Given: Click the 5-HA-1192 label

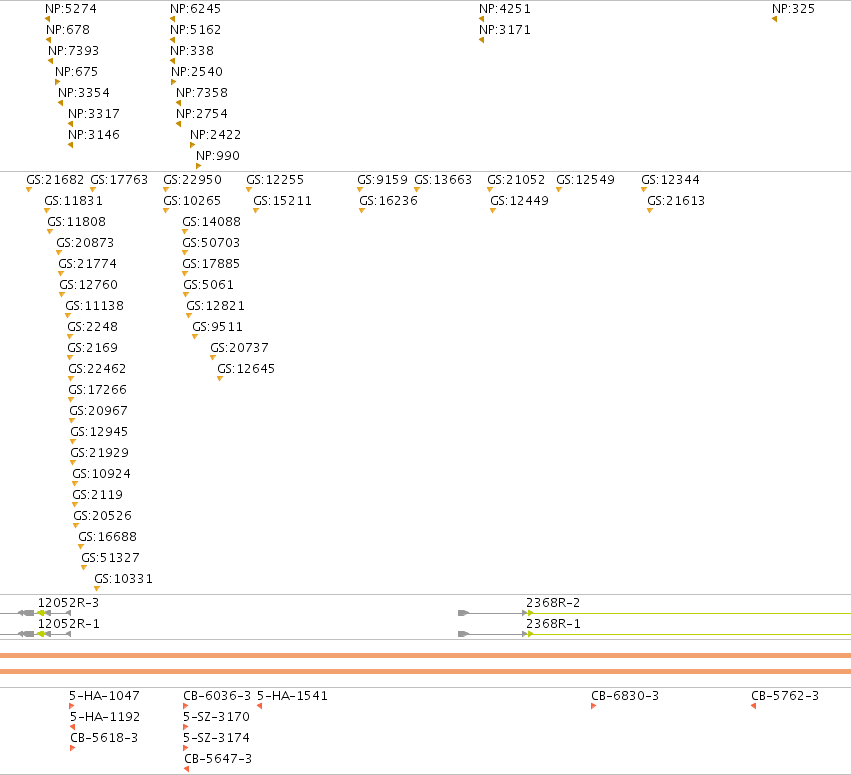Looking at the screenshot, I should 105,716.
